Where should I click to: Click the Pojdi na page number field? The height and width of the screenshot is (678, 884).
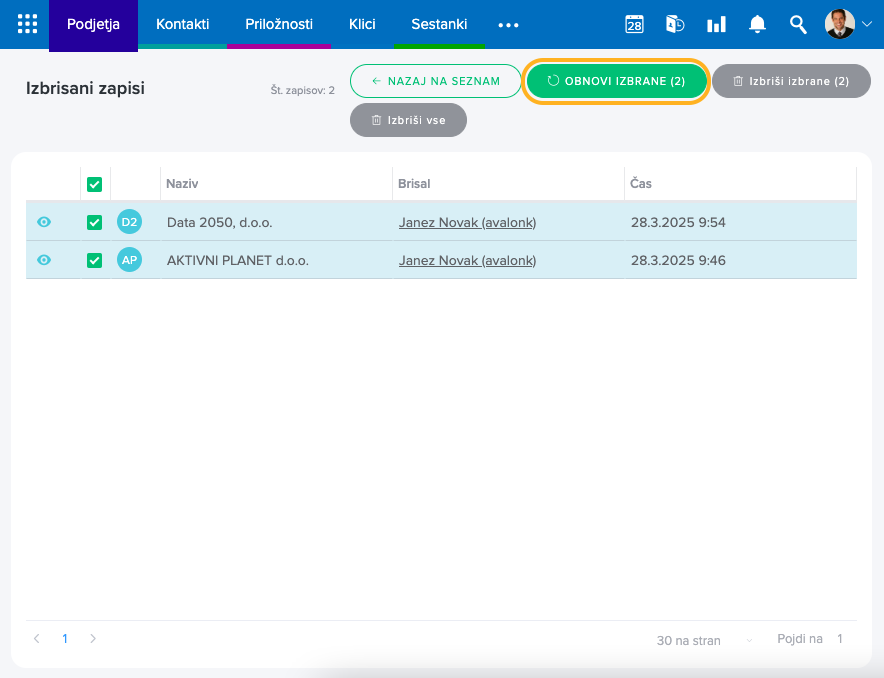(840, 639)
